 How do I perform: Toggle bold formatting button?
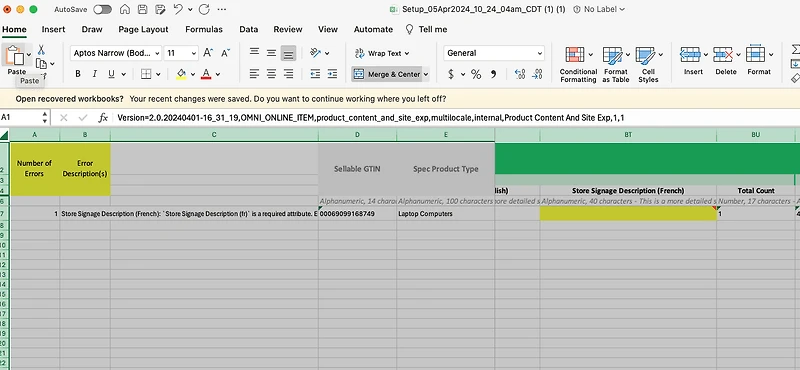pos(78,74)
